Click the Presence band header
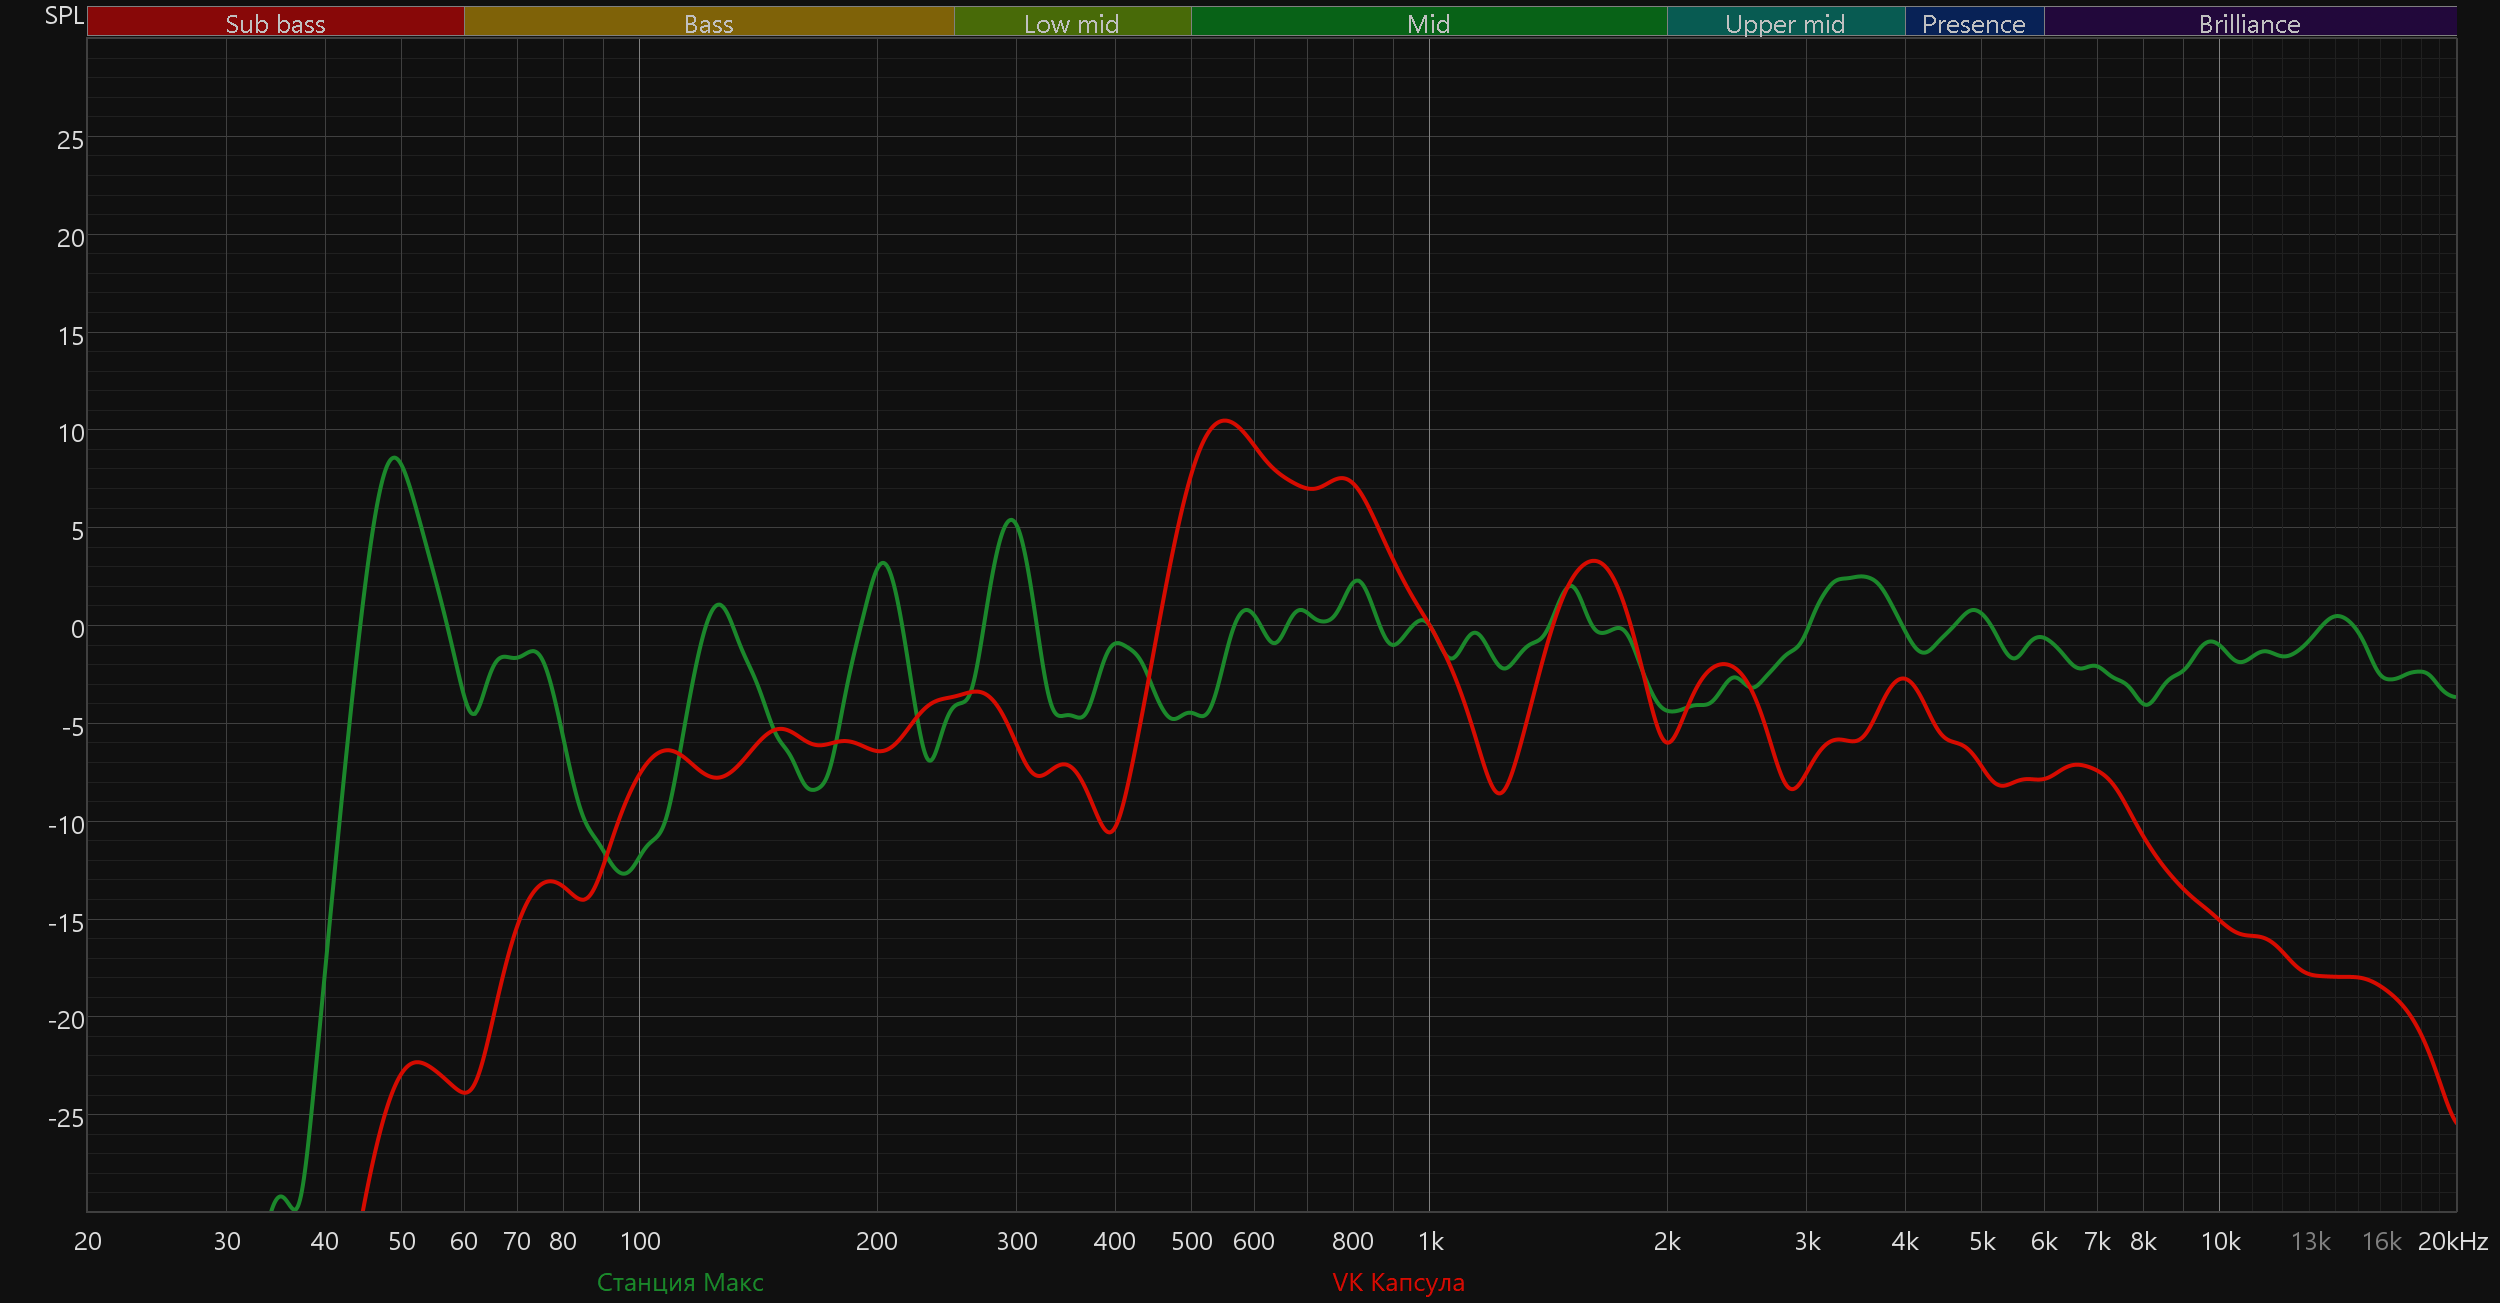The height and width of the screenshot is (1303, 2500). (1973, 23)
